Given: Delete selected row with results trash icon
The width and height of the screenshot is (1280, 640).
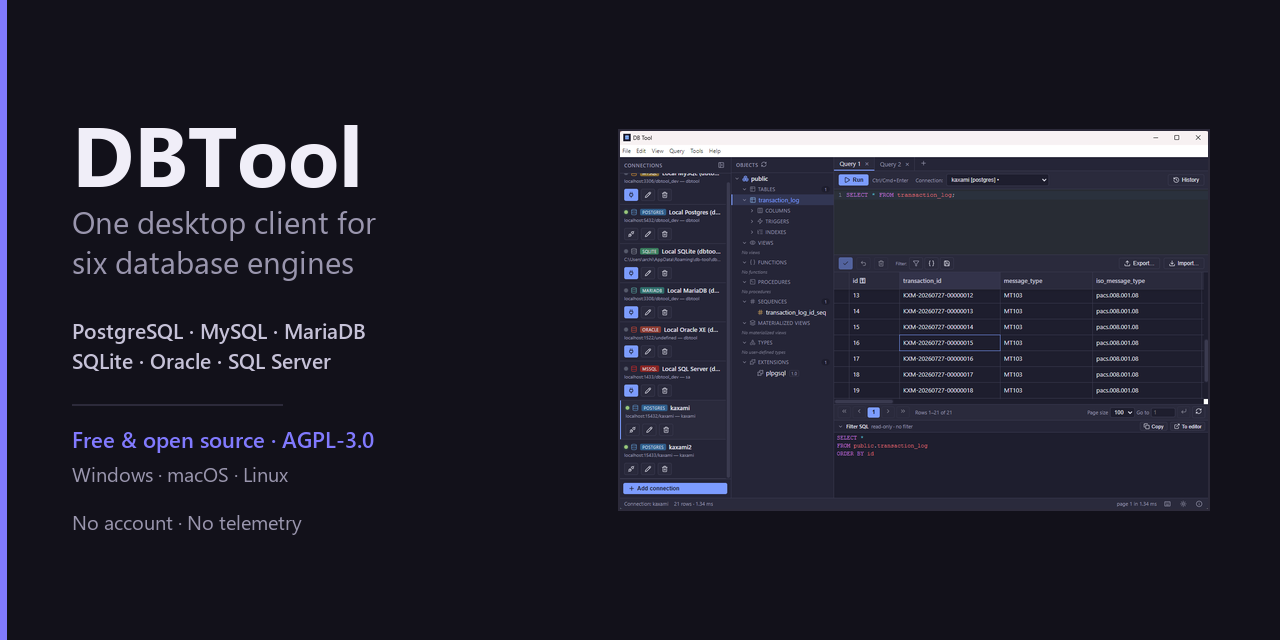Looking at the screenshot, I should click(881, 263).
